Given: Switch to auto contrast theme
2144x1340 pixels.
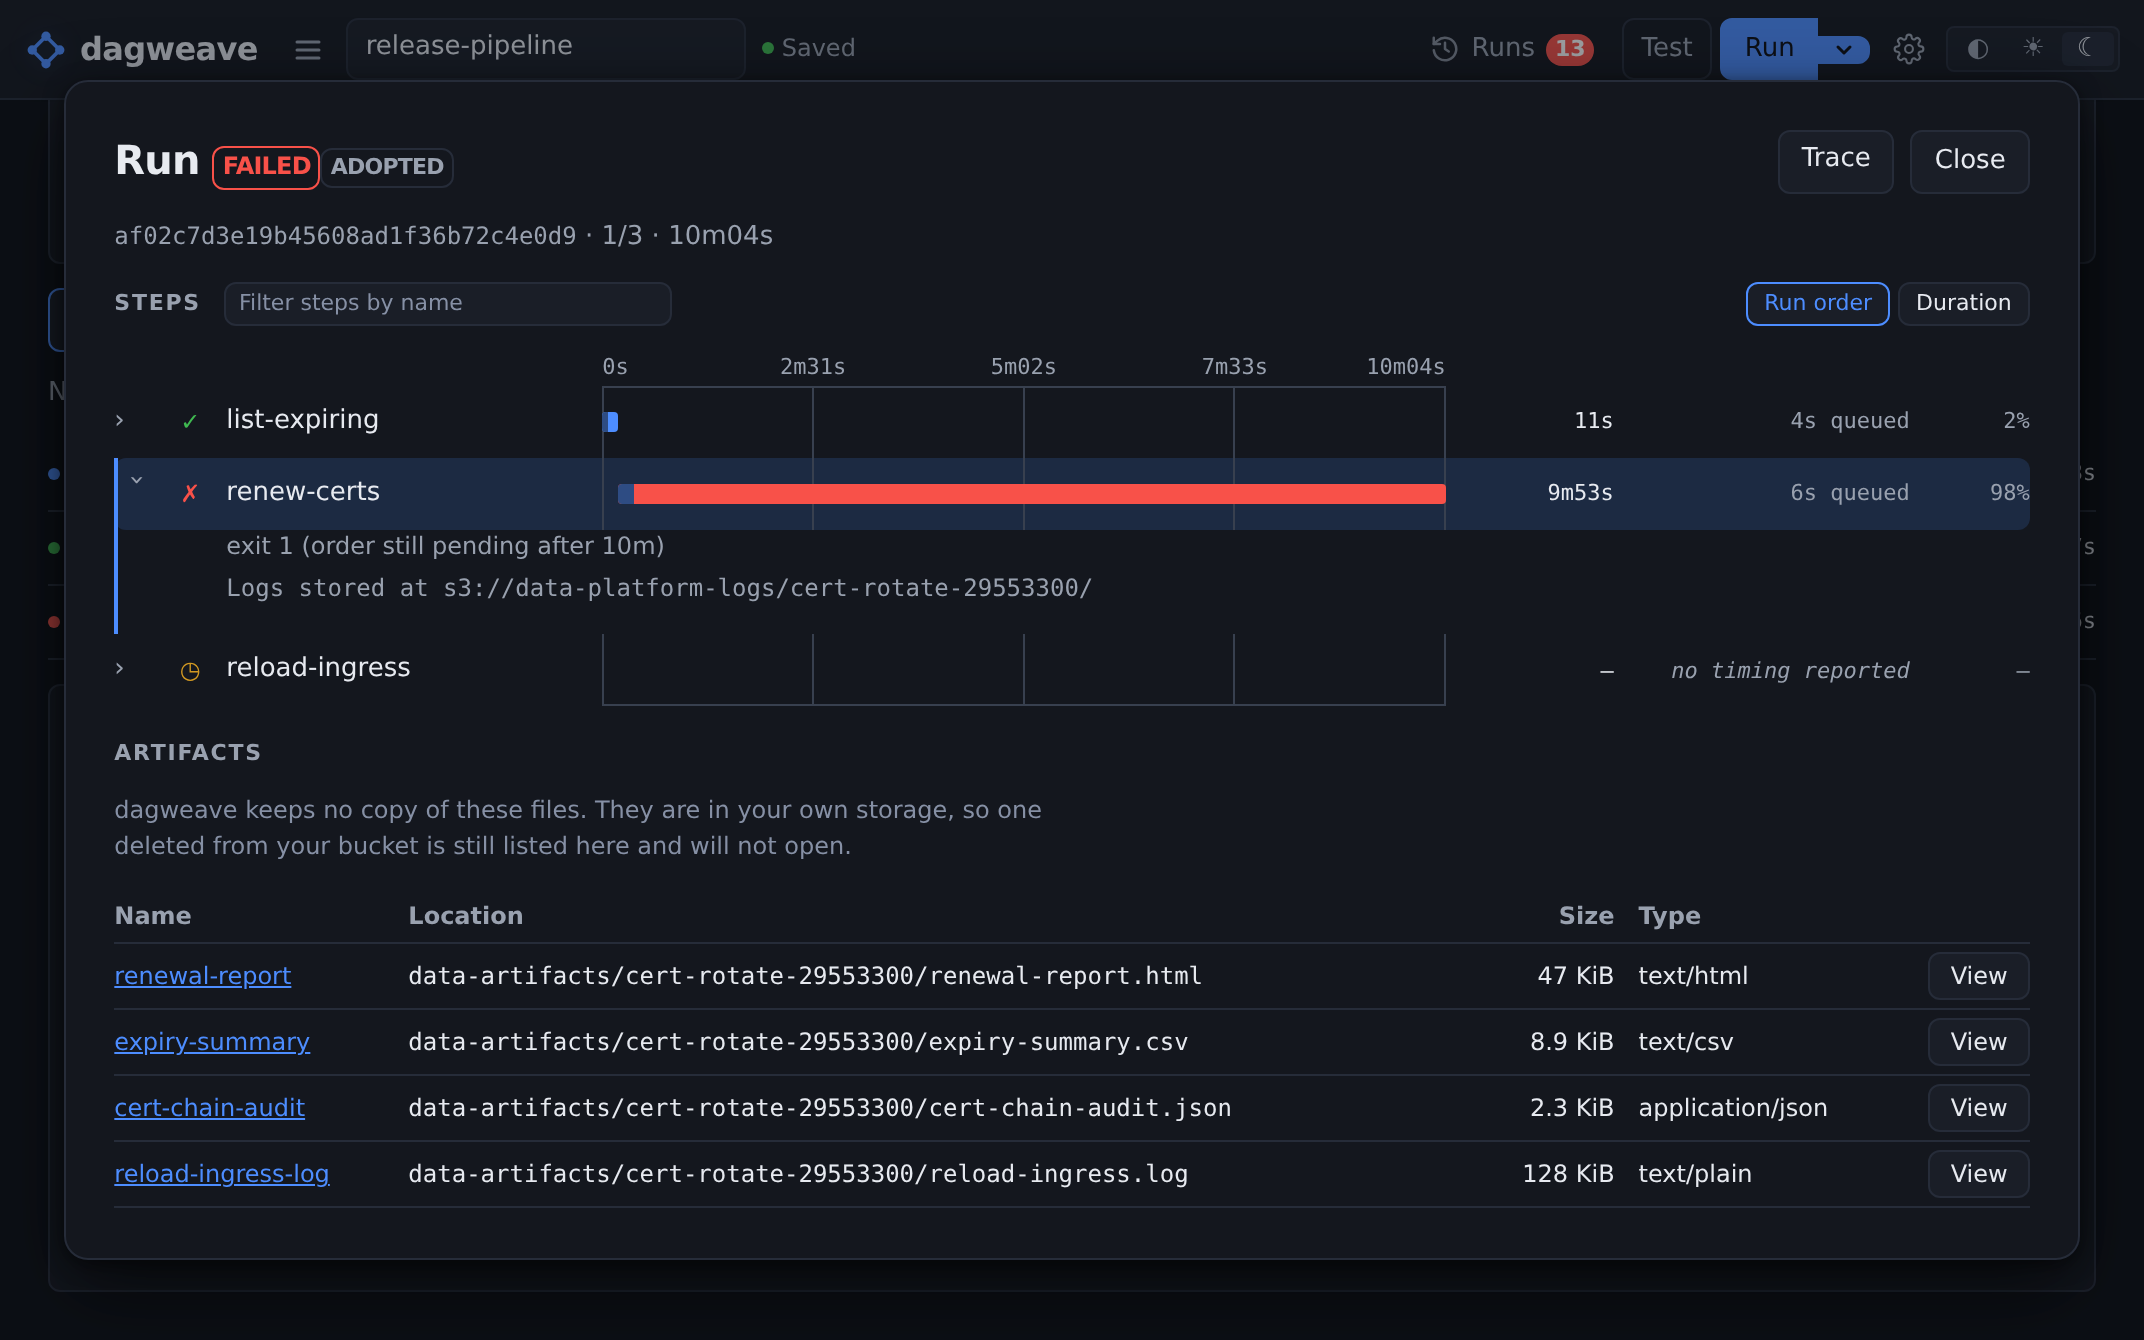Looking at the screenshot, I should [x=1977, y=48].
